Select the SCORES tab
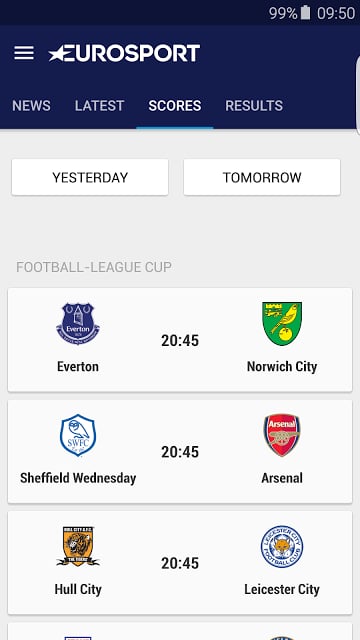This screenshot has width=360, height=640. coord(175,106)
